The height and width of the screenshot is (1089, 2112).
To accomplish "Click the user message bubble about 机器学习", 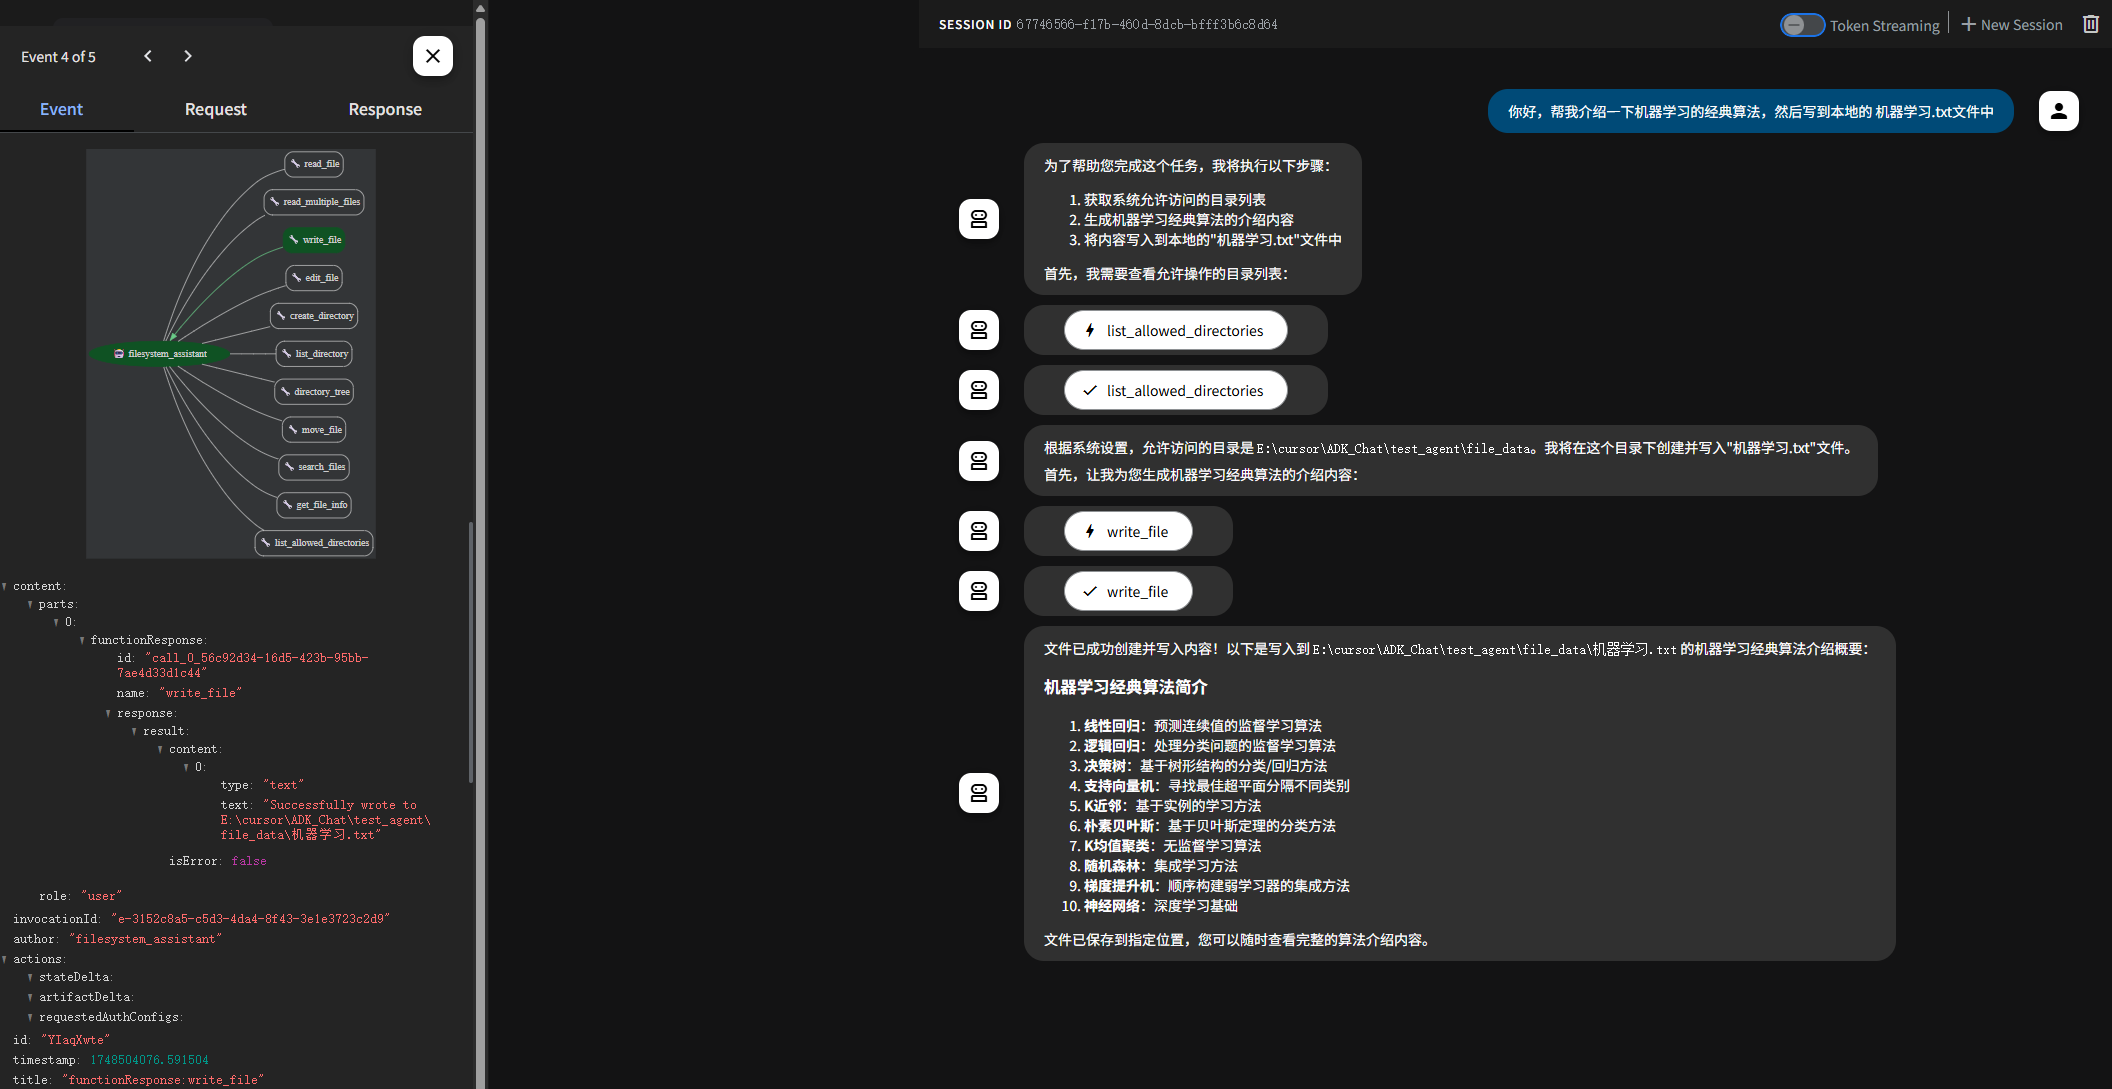I will [x=1750, y=111].
